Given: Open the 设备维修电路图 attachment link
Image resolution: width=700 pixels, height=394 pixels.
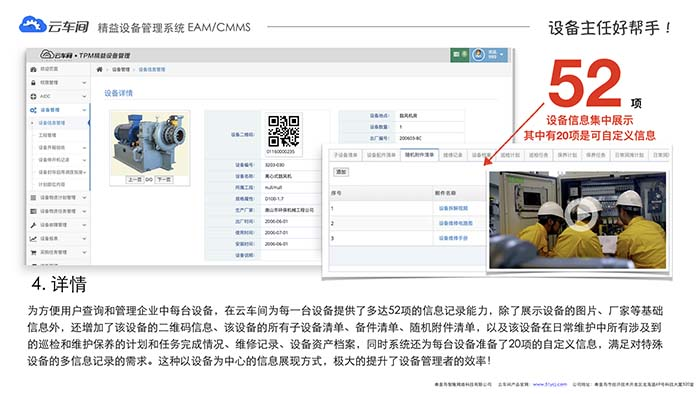Looking at the screenshot, I should coord(455,223).
